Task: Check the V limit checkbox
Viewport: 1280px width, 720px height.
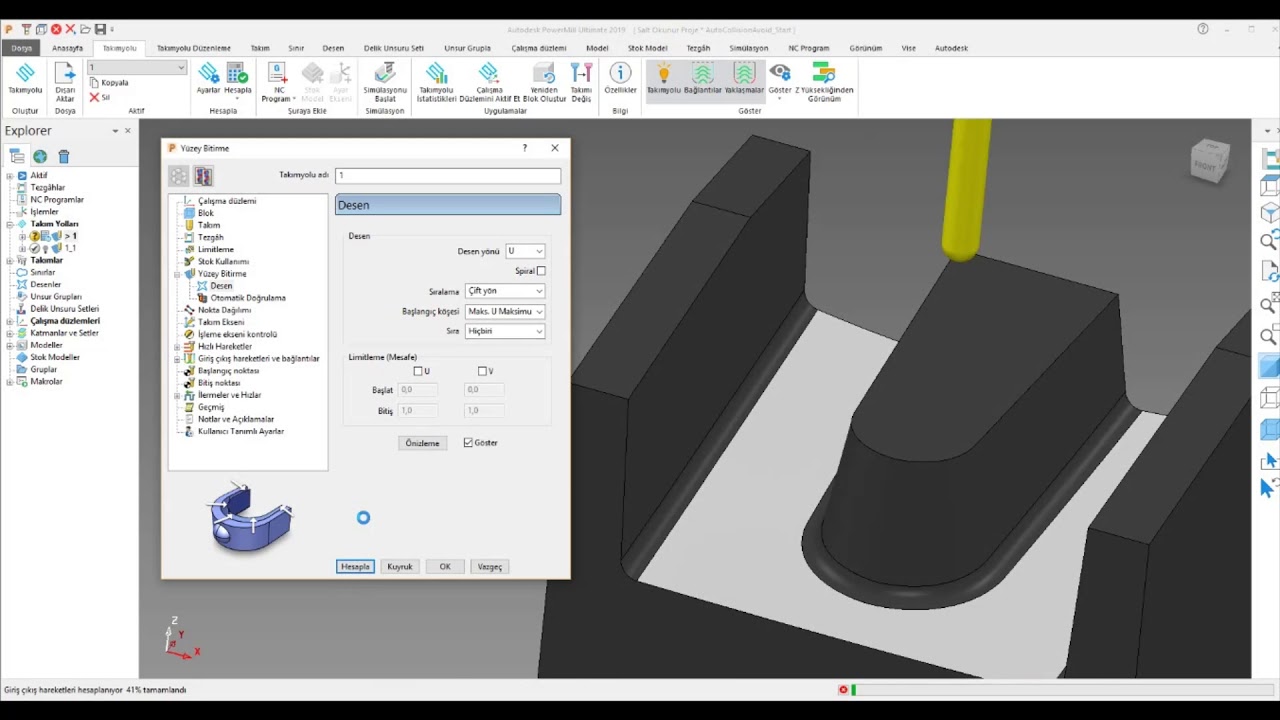Action: pos(482,371)
